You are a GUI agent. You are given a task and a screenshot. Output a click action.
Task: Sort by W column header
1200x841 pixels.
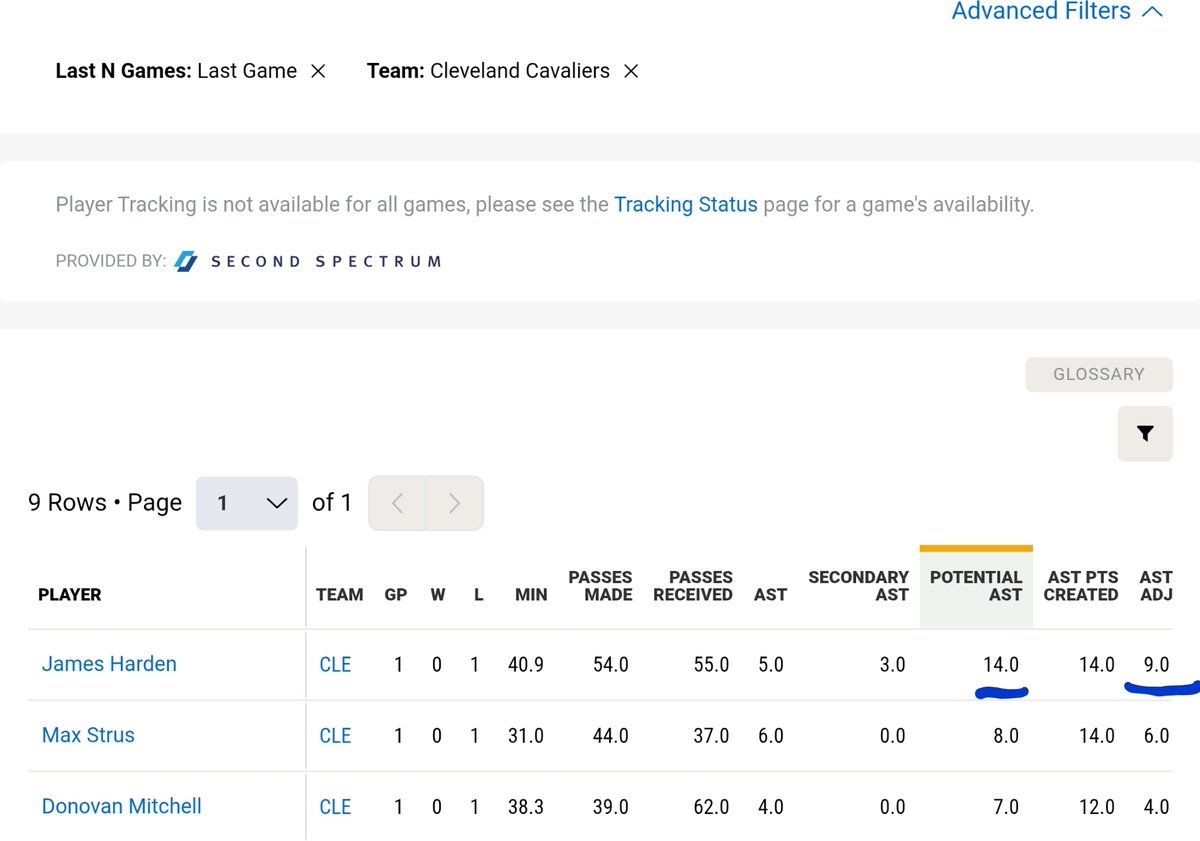(x=438, y=595)
